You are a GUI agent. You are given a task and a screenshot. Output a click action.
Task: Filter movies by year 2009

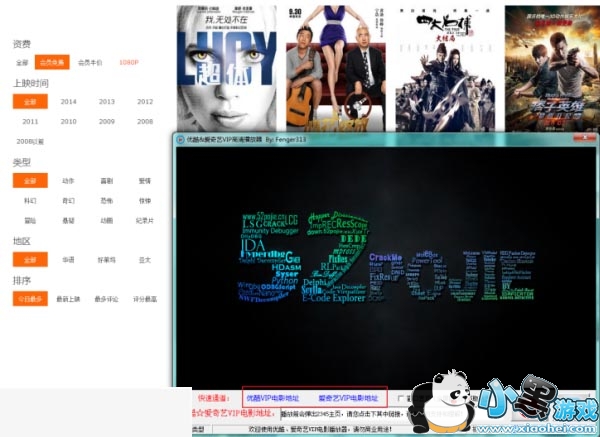[x=107, y=121]
